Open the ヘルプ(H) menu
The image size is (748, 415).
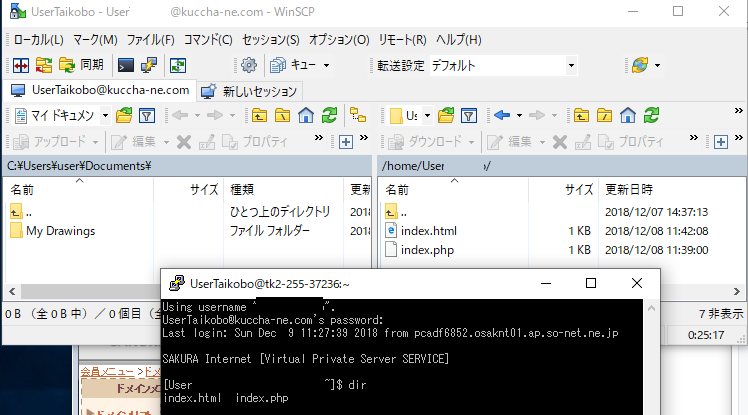click(458, 40)
